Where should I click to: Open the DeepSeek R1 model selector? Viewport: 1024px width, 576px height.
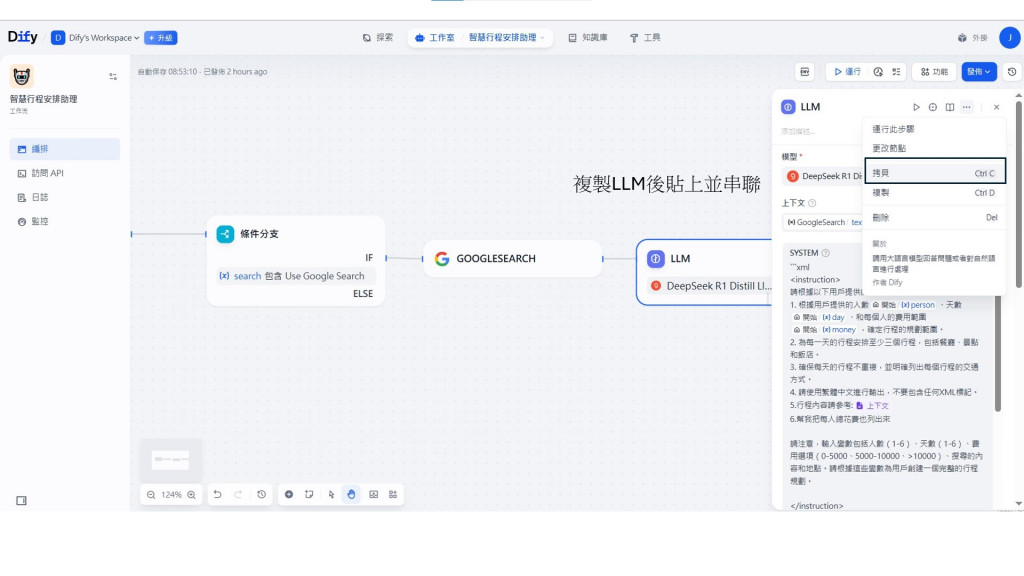[x=823, y=176]
